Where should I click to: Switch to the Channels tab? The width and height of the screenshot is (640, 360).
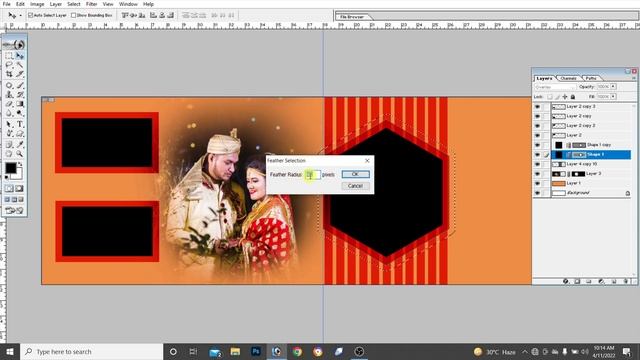tap(568, 78)
